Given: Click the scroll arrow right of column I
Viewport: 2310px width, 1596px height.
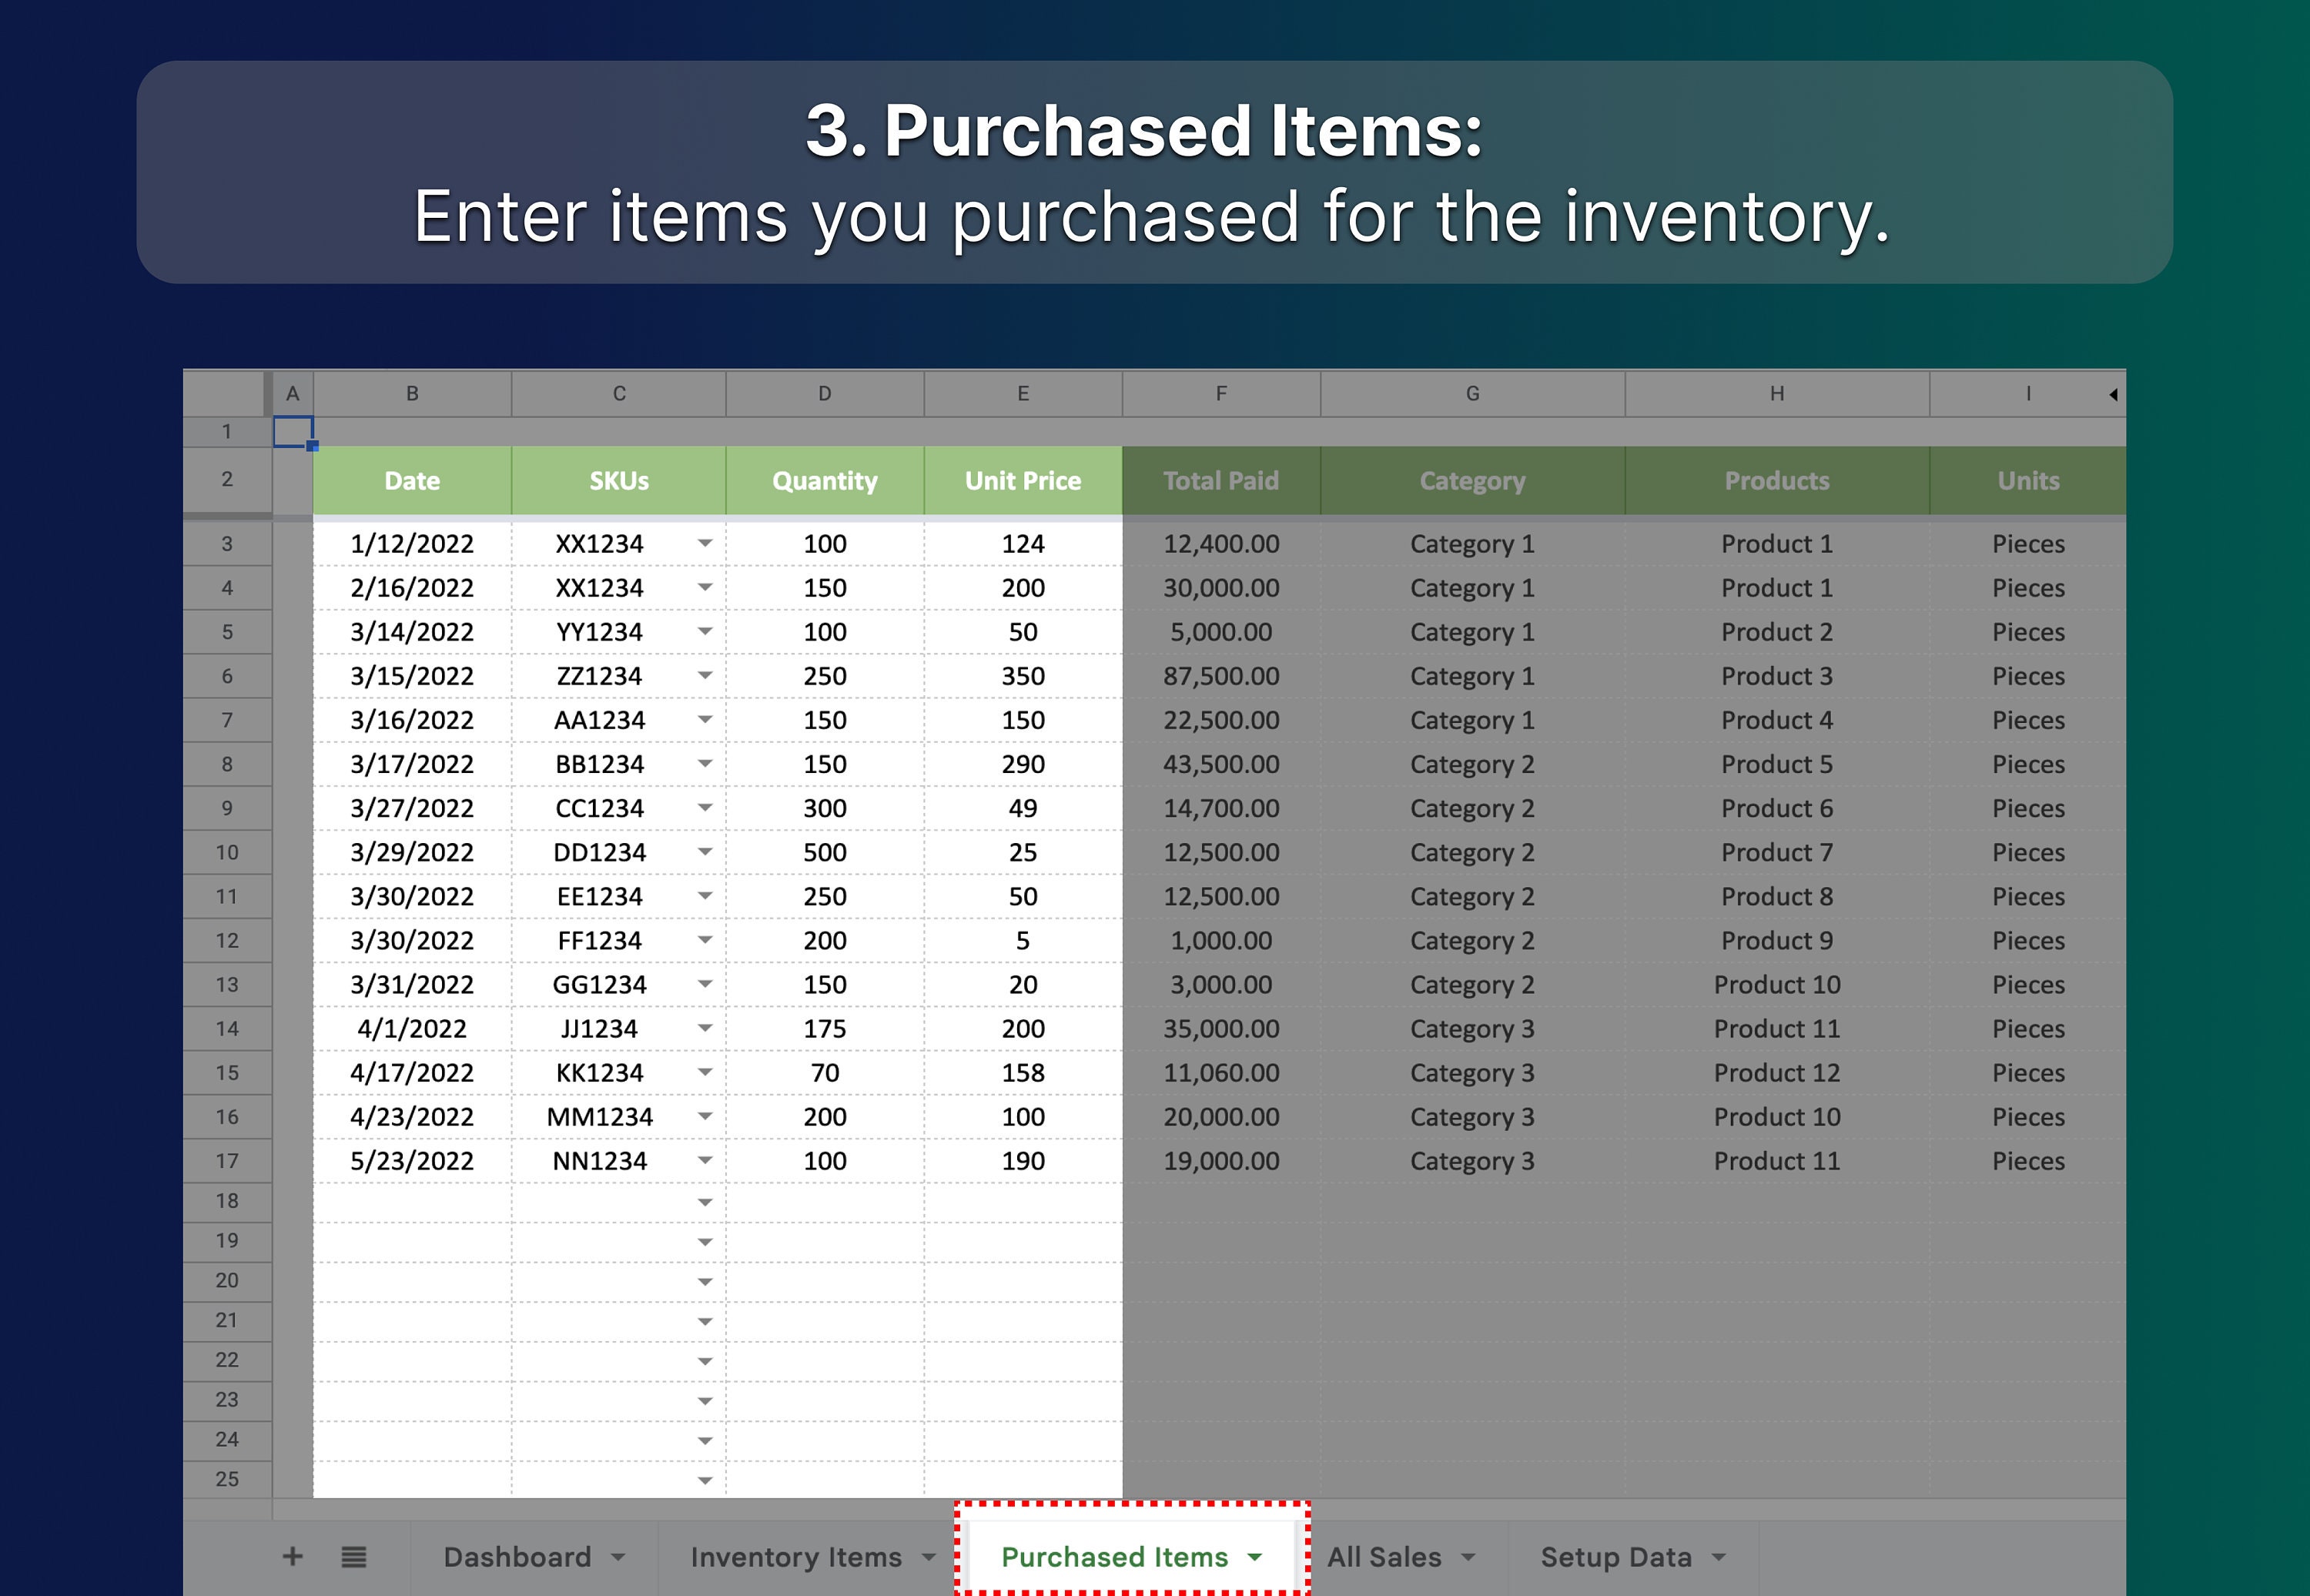Looking at the screenshot, I should tap(2113, 394).
